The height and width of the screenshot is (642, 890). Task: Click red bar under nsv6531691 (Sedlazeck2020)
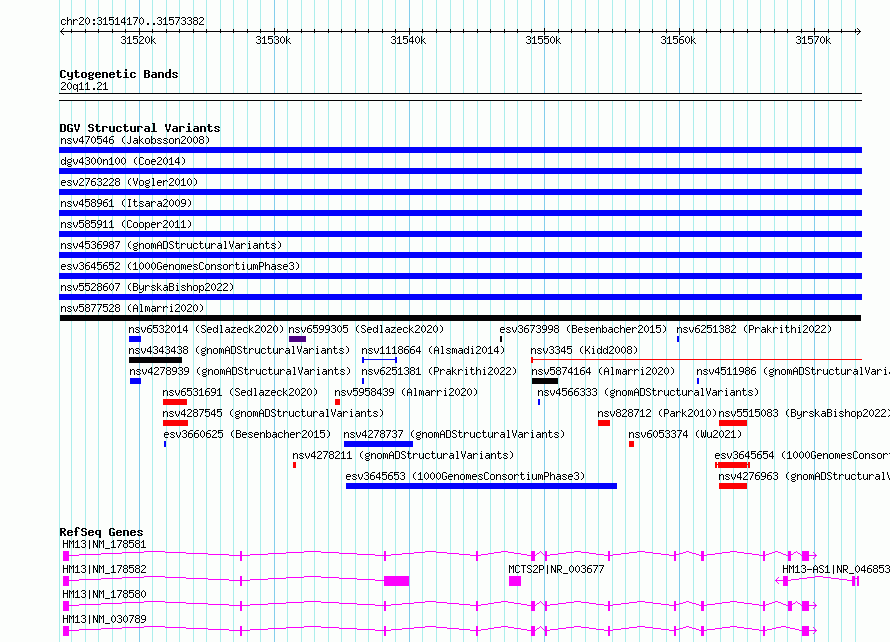175,402
